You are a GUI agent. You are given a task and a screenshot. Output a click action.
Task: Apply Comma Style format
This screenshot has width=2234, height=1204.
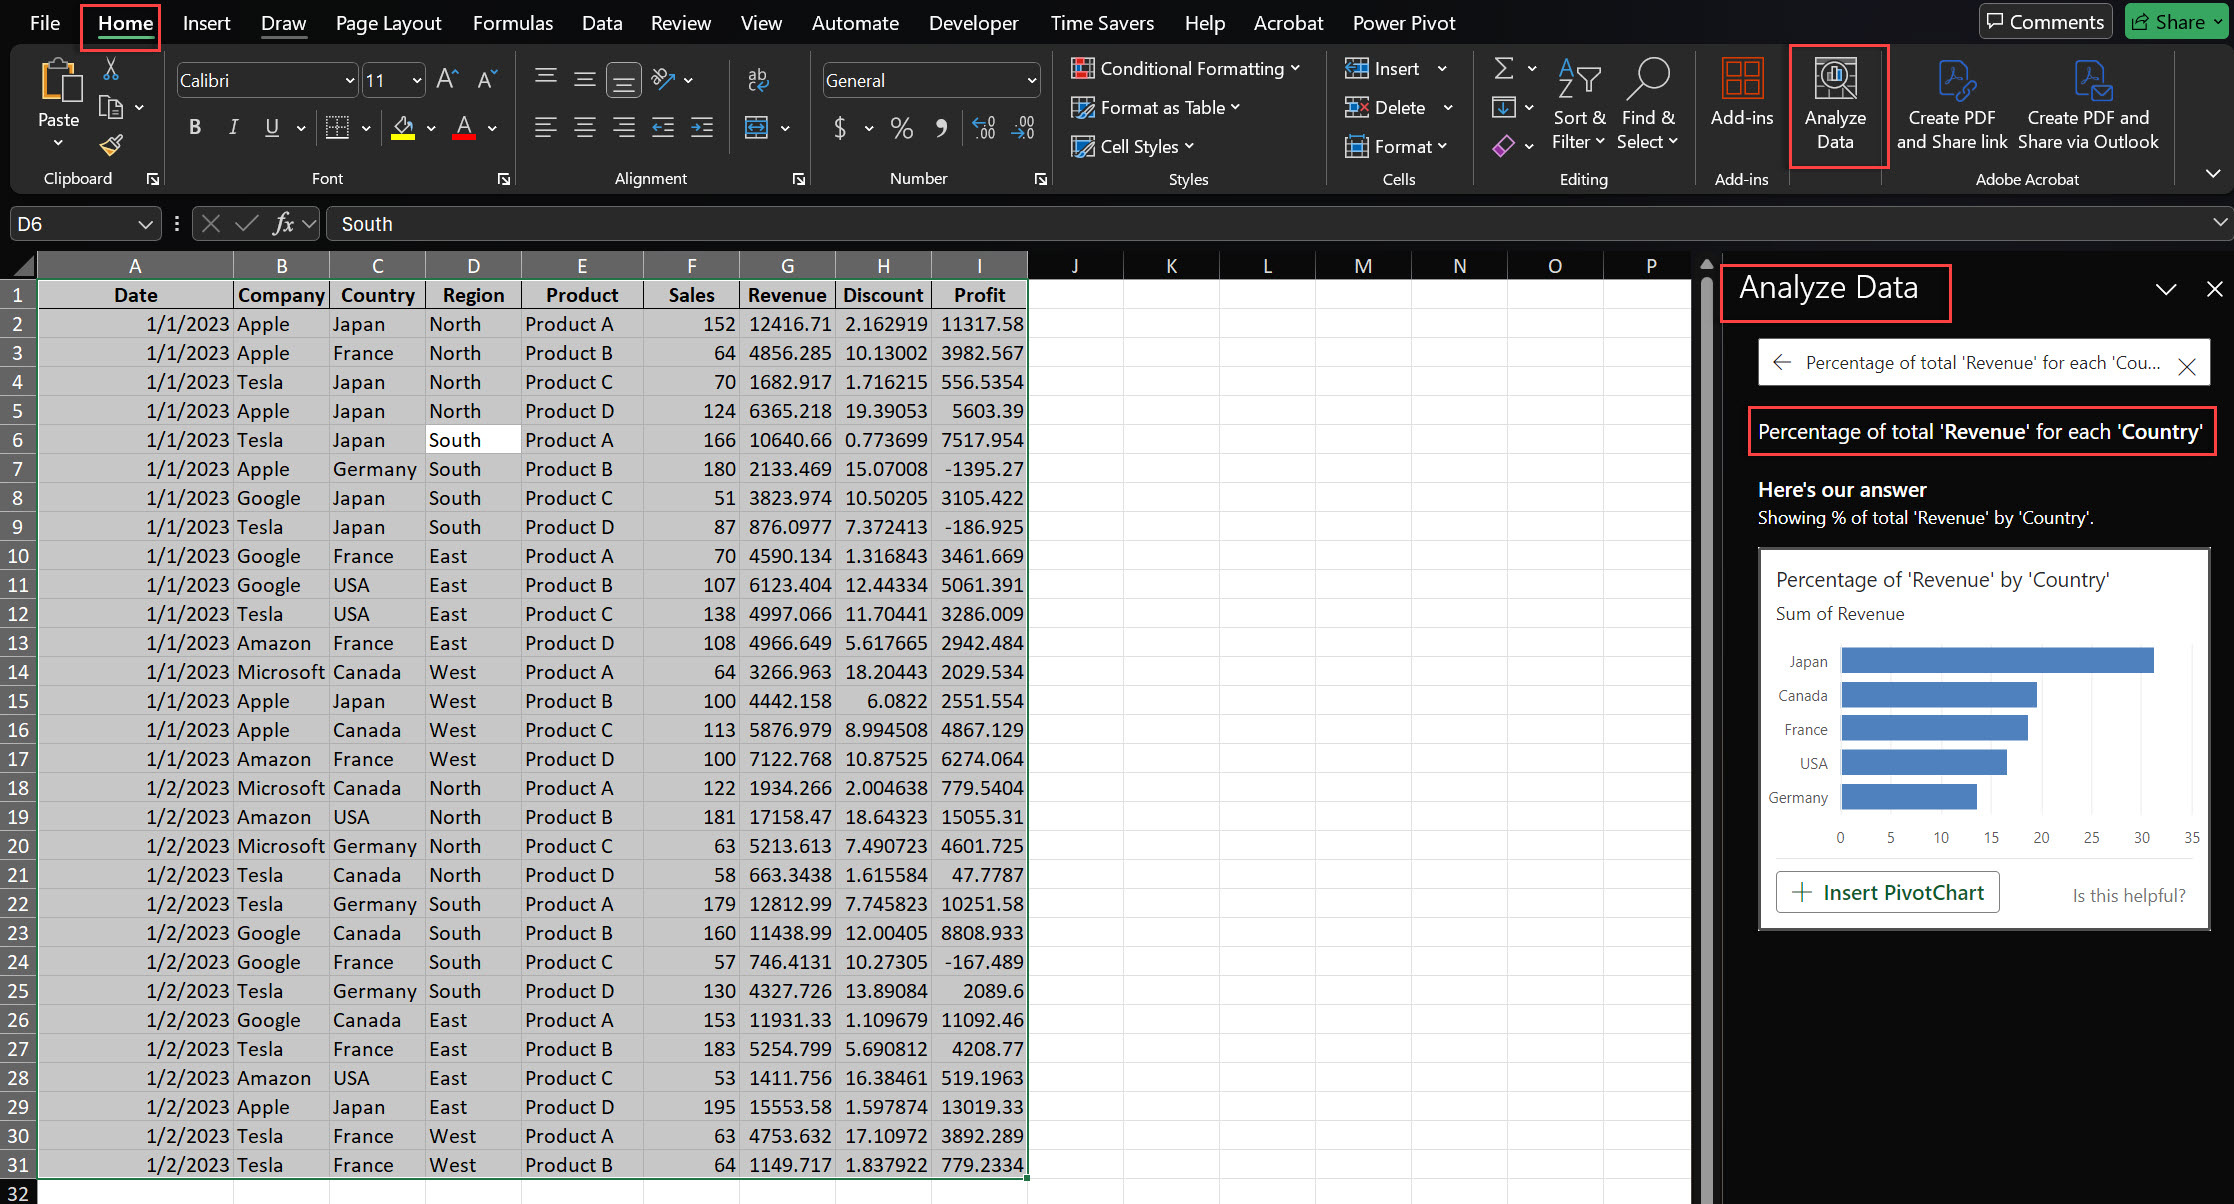(941, 128)
